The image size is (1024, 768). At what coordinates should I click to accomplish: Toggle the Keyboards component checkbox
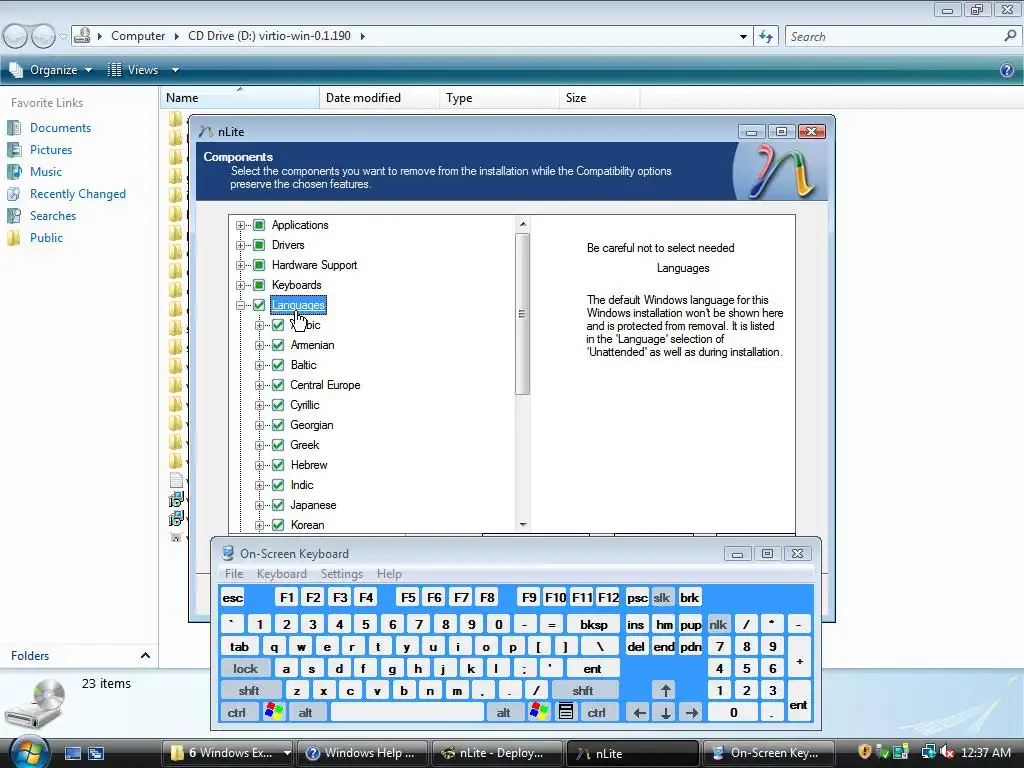click(x=259, y=285)
